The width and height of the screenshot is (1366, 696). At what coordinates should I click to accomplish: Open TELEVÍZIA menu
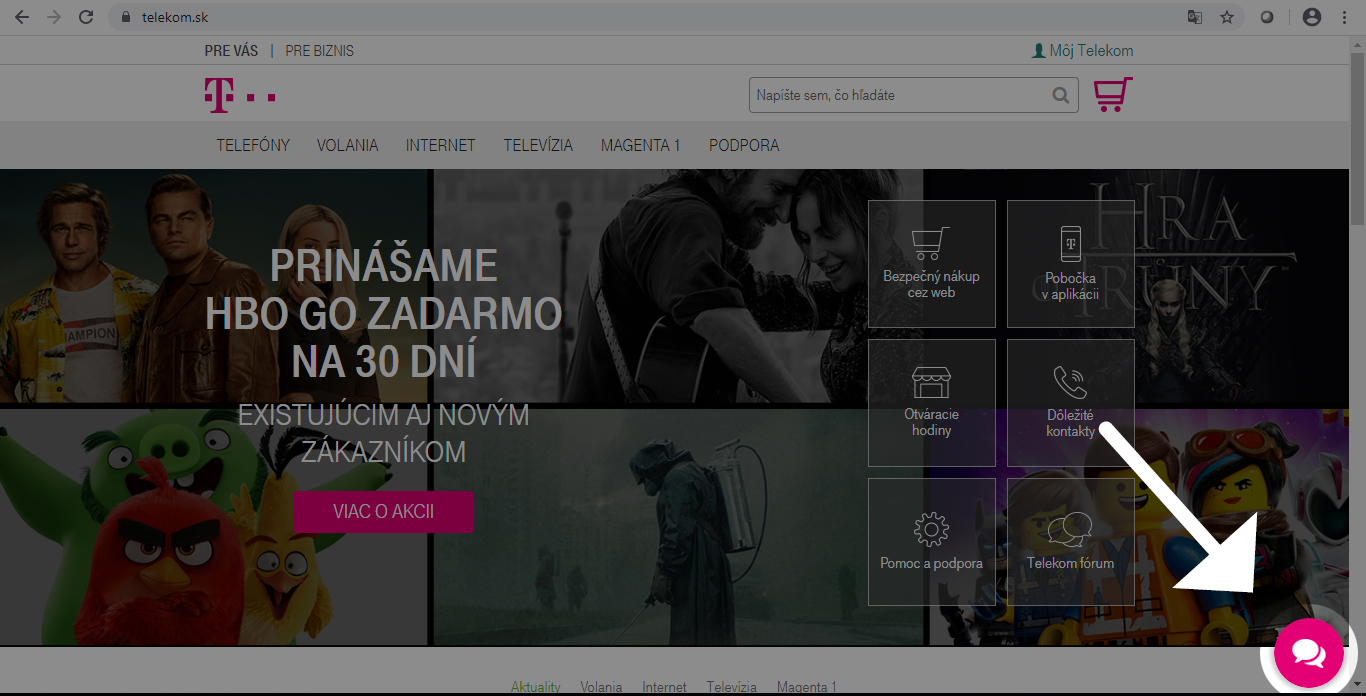[x=538, y=145]
